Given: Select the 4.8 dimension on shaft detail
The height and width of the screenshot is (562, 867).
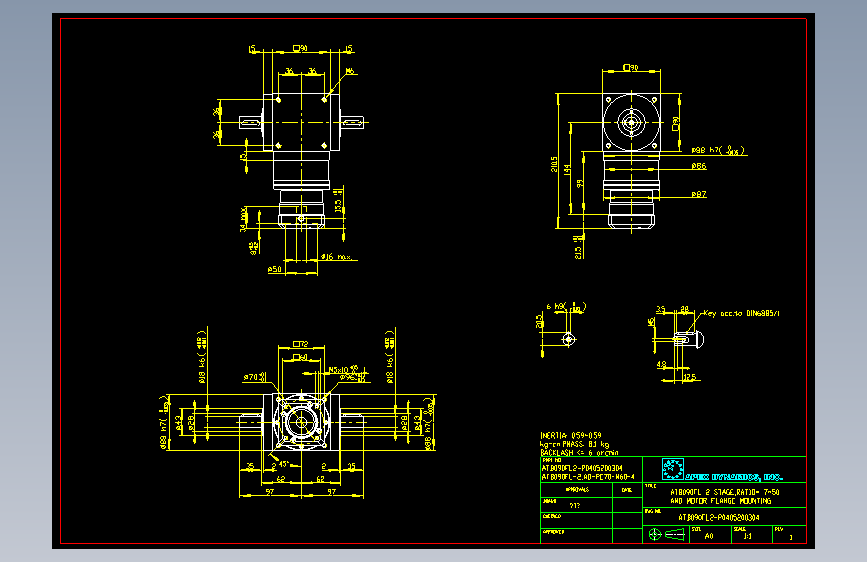Looking at the screenshot, I should 661,365.
